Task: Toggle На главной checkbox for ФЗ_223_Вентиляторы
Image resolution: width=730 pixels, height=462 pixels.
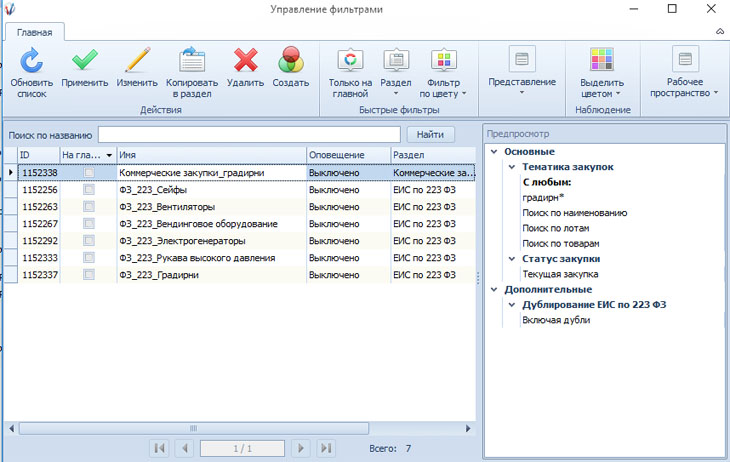Action: pos(89,207)
